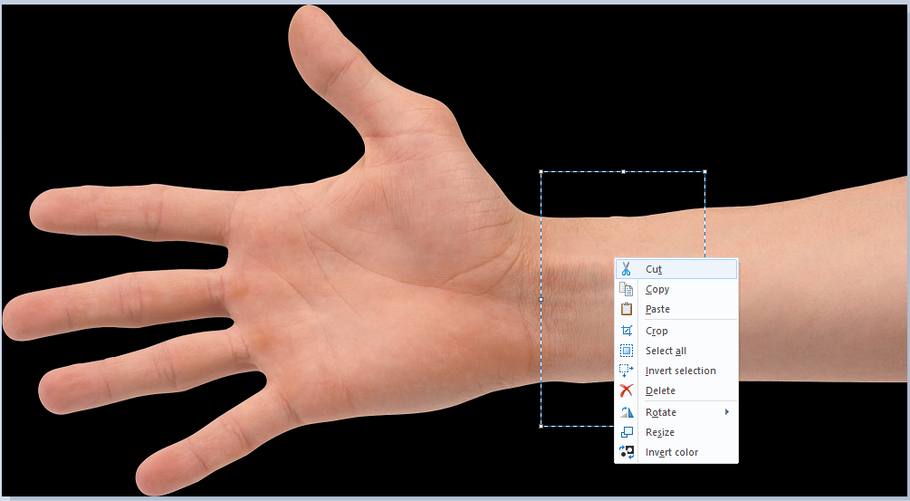Click the selection's top-right corner handle

[x=705, y=172]
